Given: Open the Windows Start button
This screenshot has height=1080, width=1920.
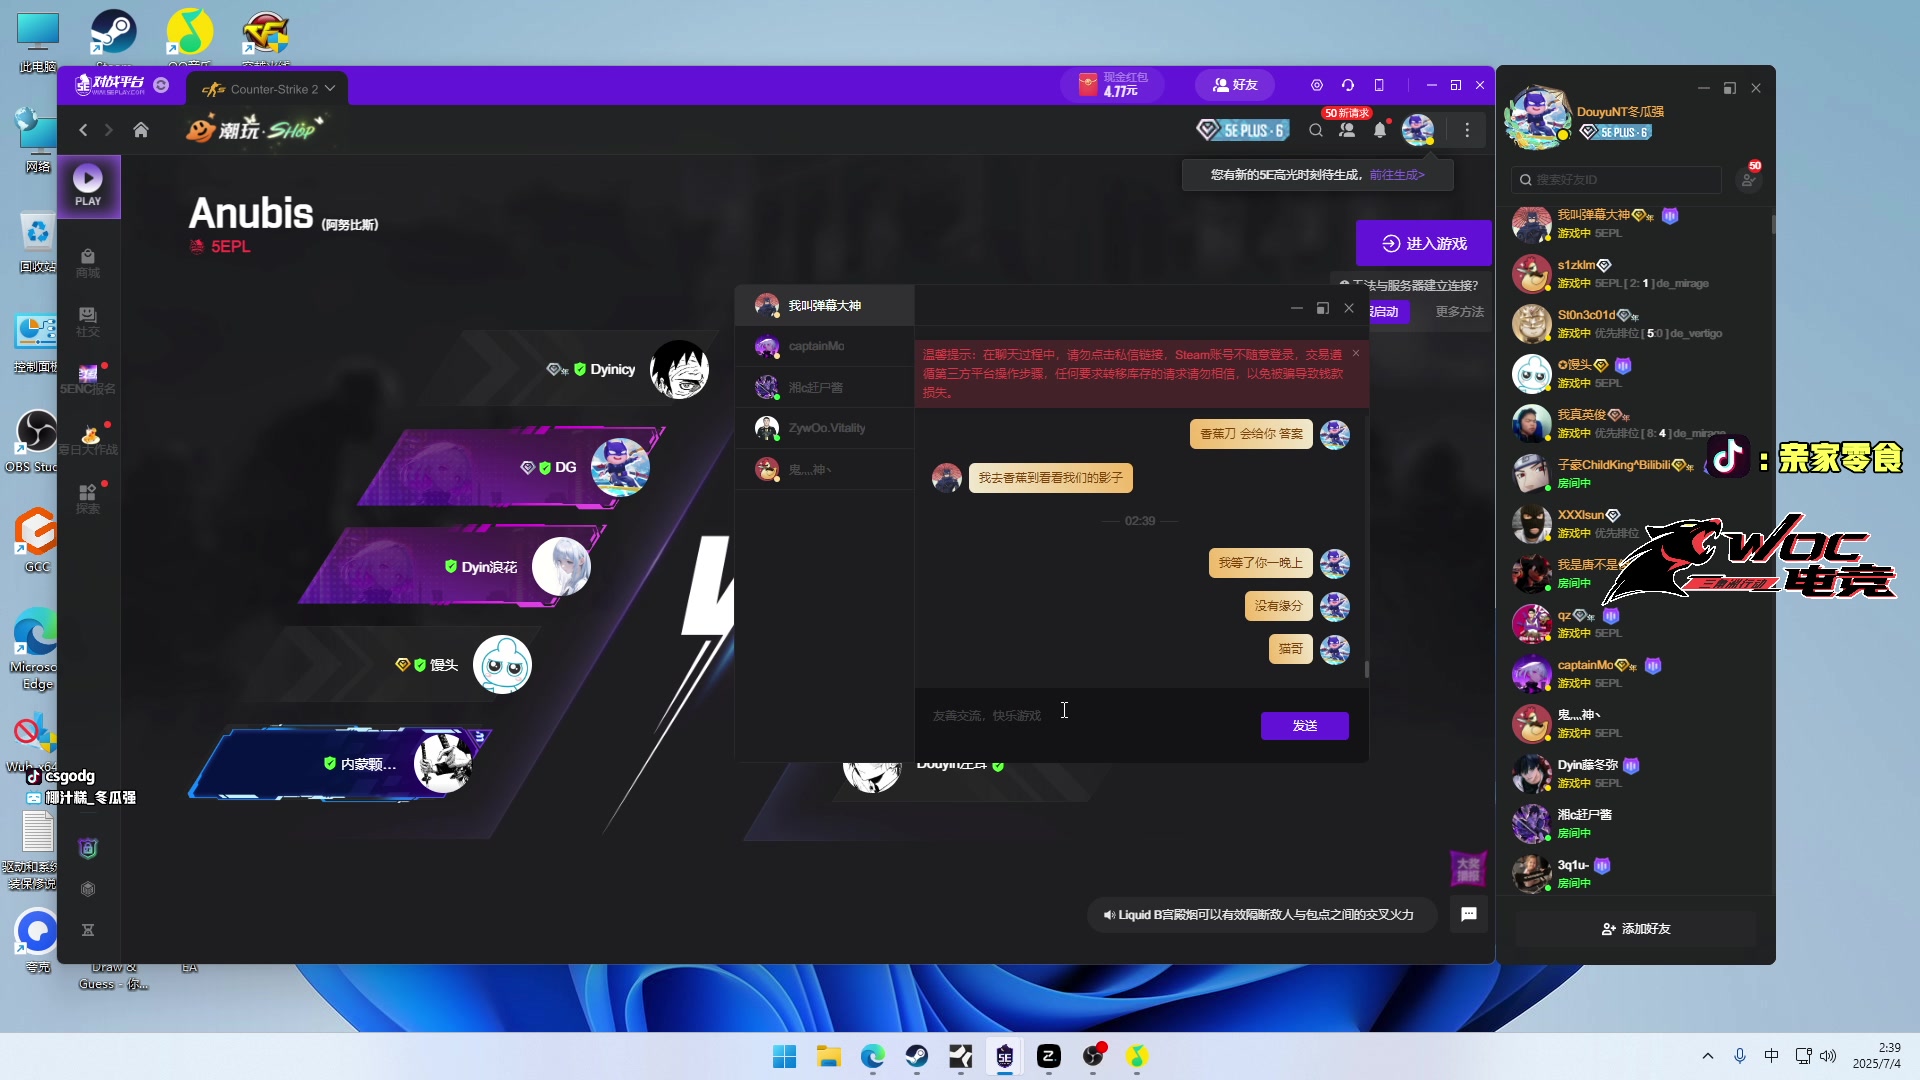Looking at the screenshot, I should coord(785,1056).
